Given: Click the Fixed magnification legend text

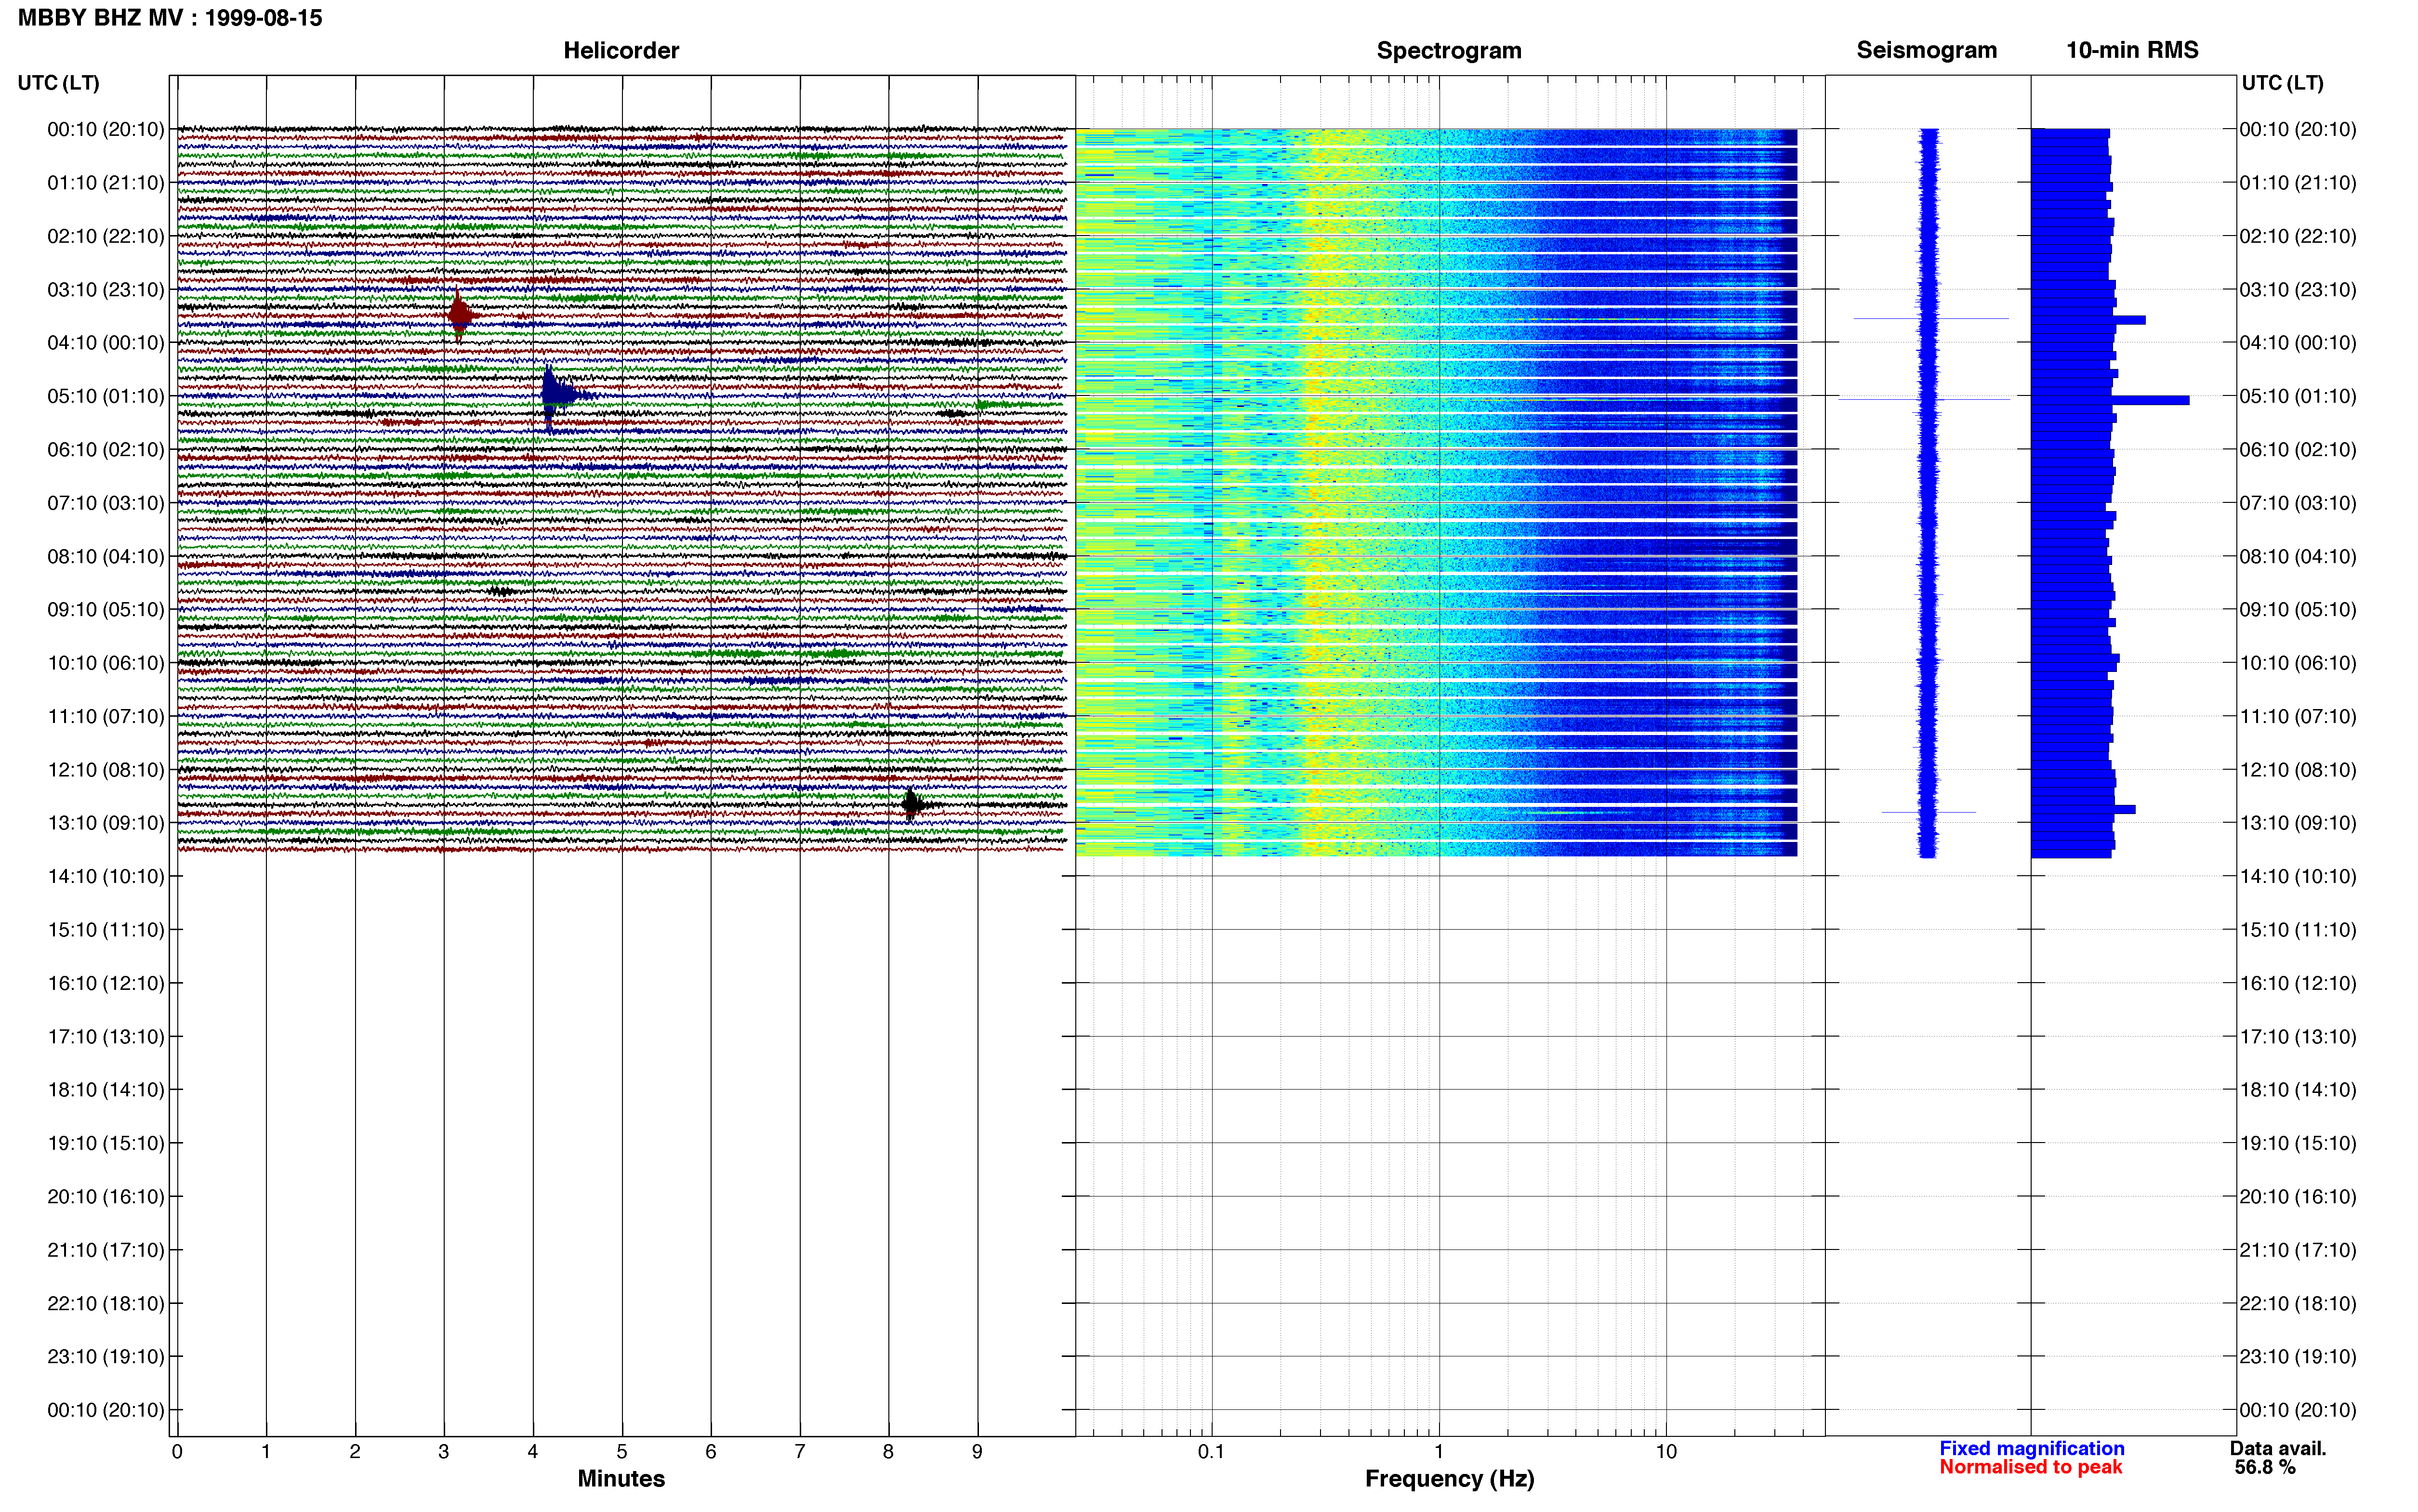Looking at the screenshot, I should point(2031,1448).
